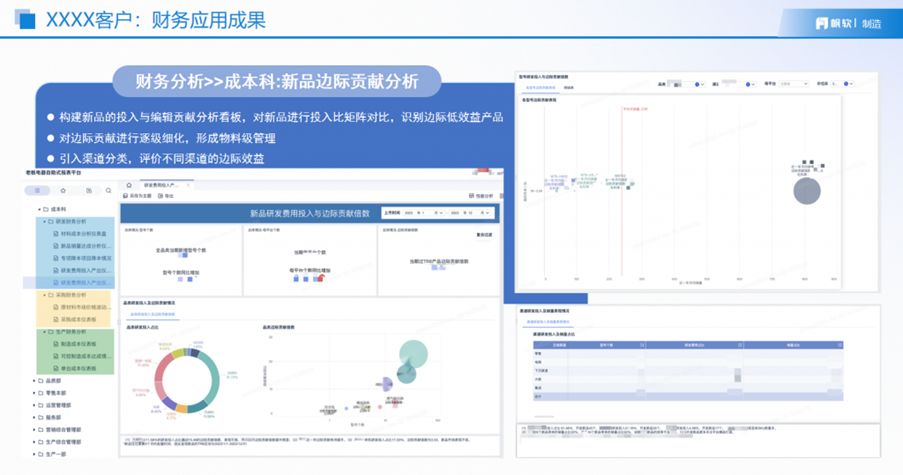Expand the 营销综合管理部 node arrow
The image size is (903, 475).
(34, 430)
